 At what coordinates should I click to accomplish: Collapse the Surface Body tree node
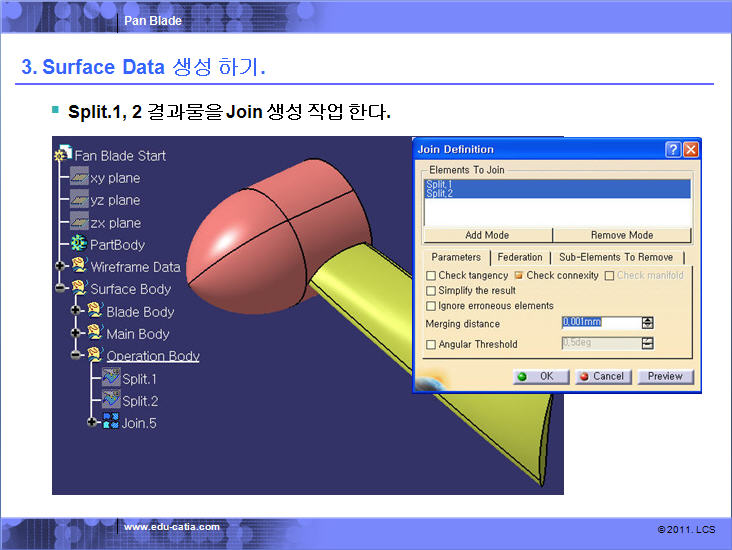61,289
